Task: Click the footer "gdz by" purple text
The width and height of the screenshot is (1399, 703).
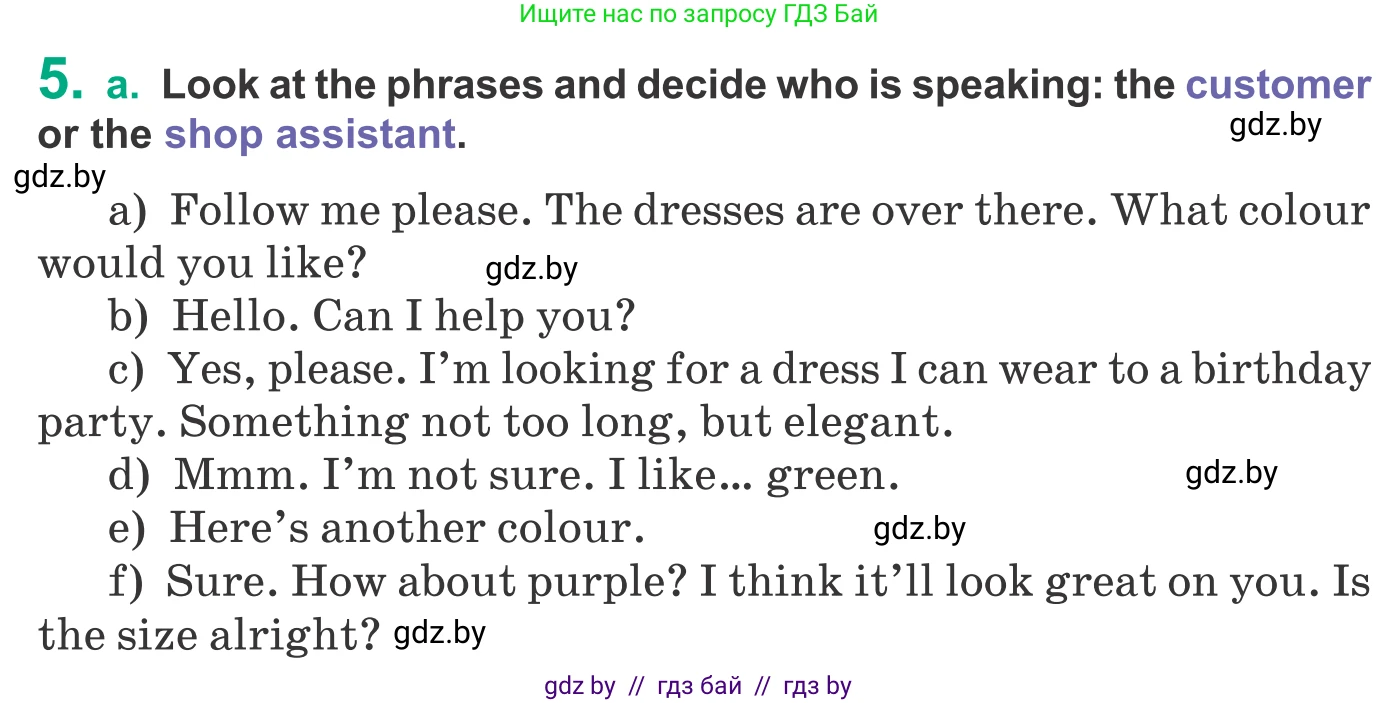Action: 579,686
